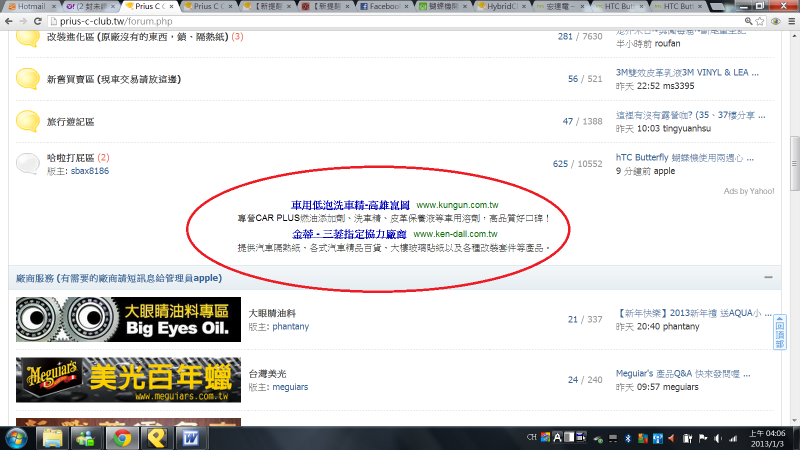Open the 金帝 - 三菱指定協力廠商 ad link
Screen dimensions: 800x450
349,234
